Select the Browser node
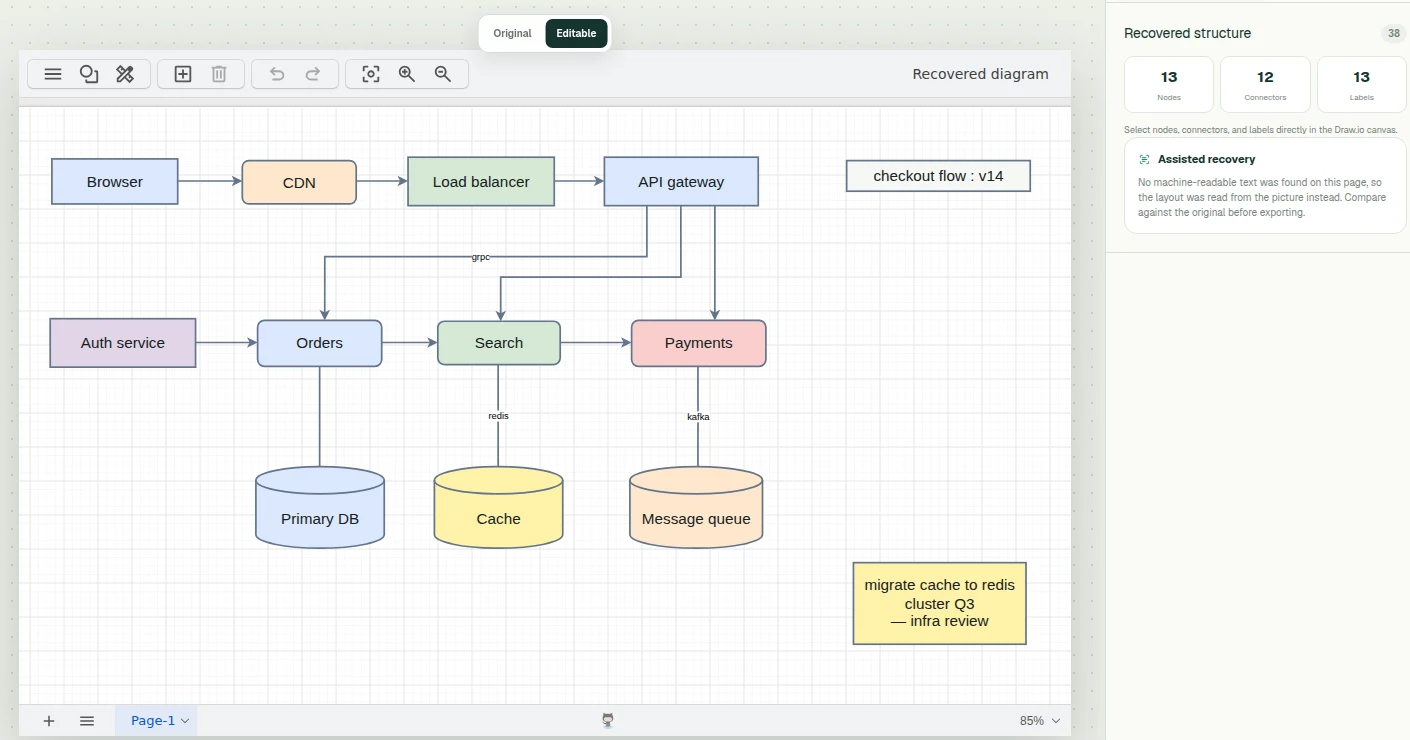 click(115, 182)
